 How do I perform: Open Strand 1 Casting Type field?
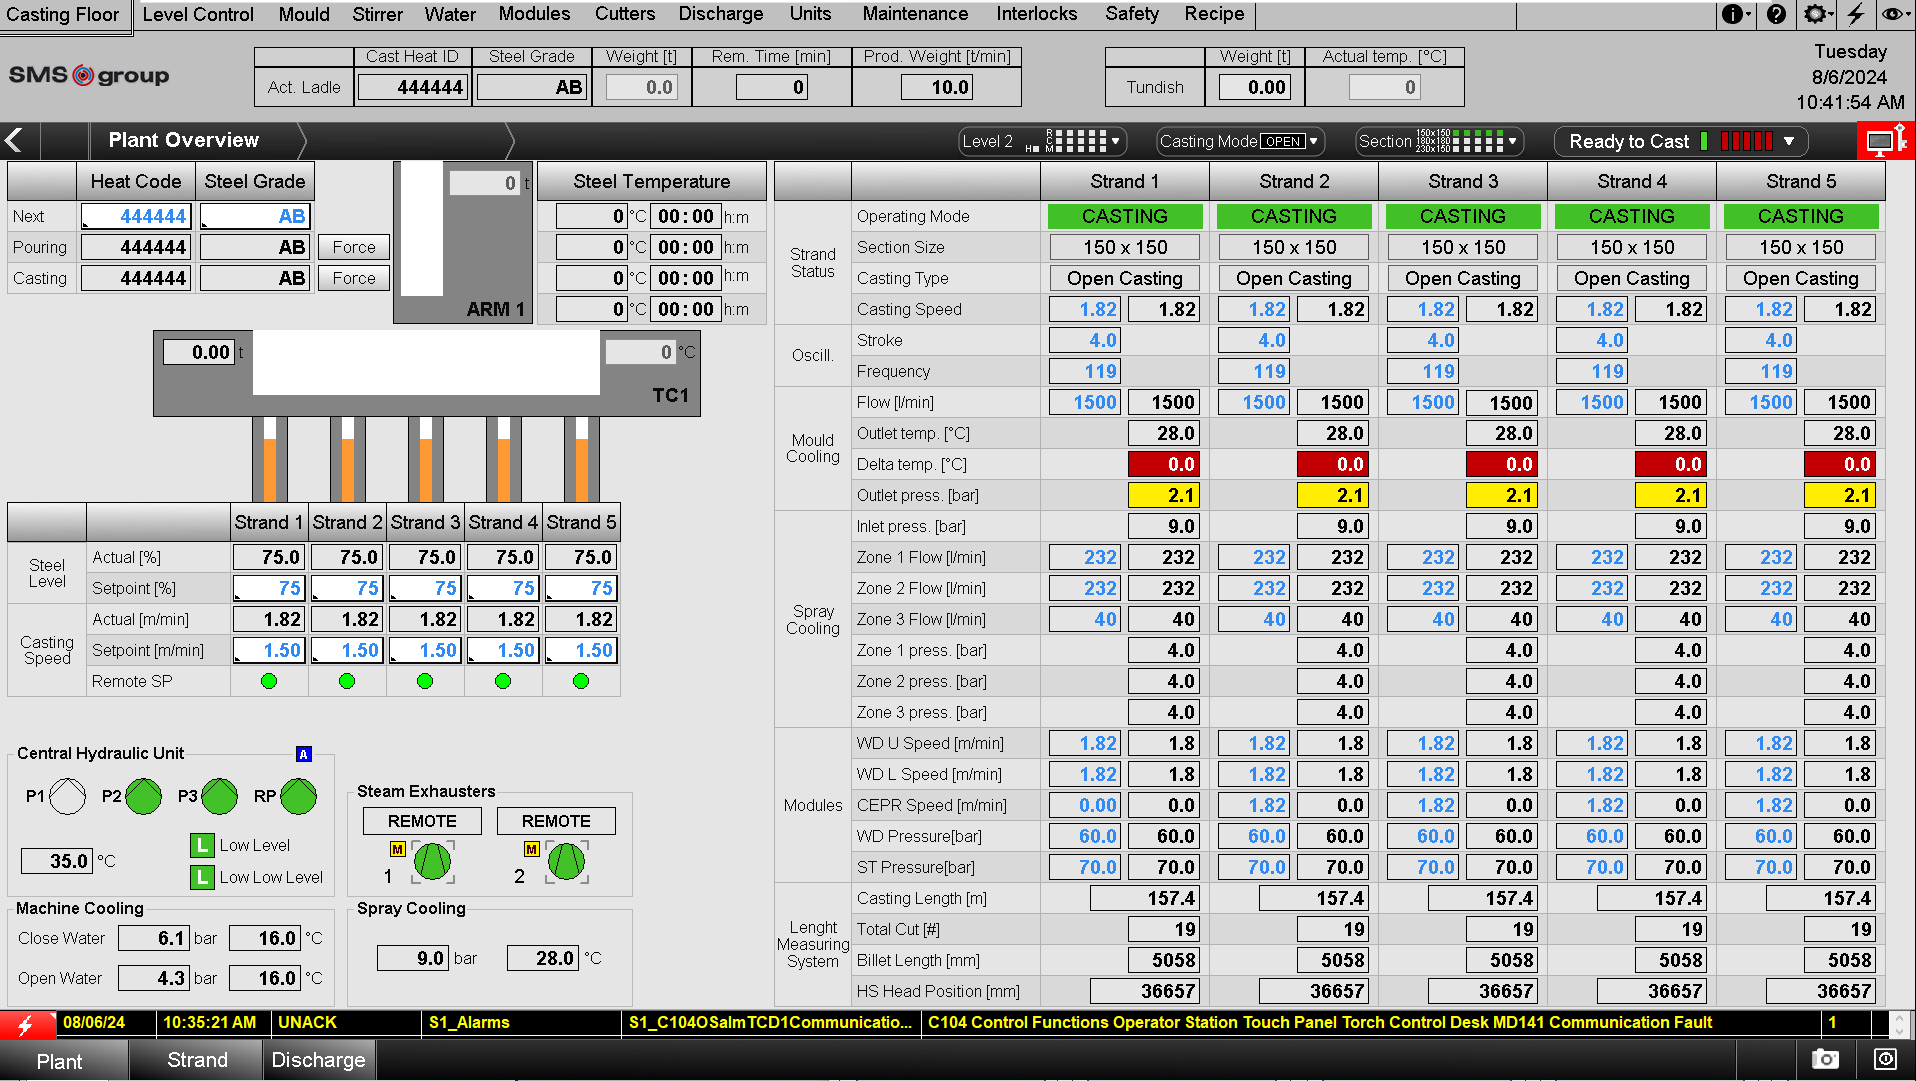pyautogui.click(x=1125, y=278)
